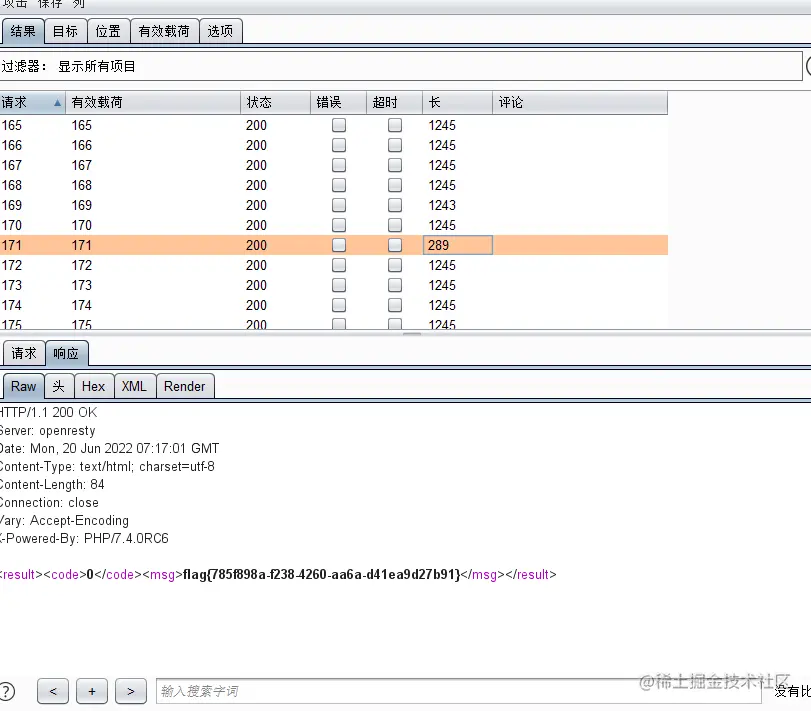
Task: Open the help question mark icon
Action: (x=7, y=691)
